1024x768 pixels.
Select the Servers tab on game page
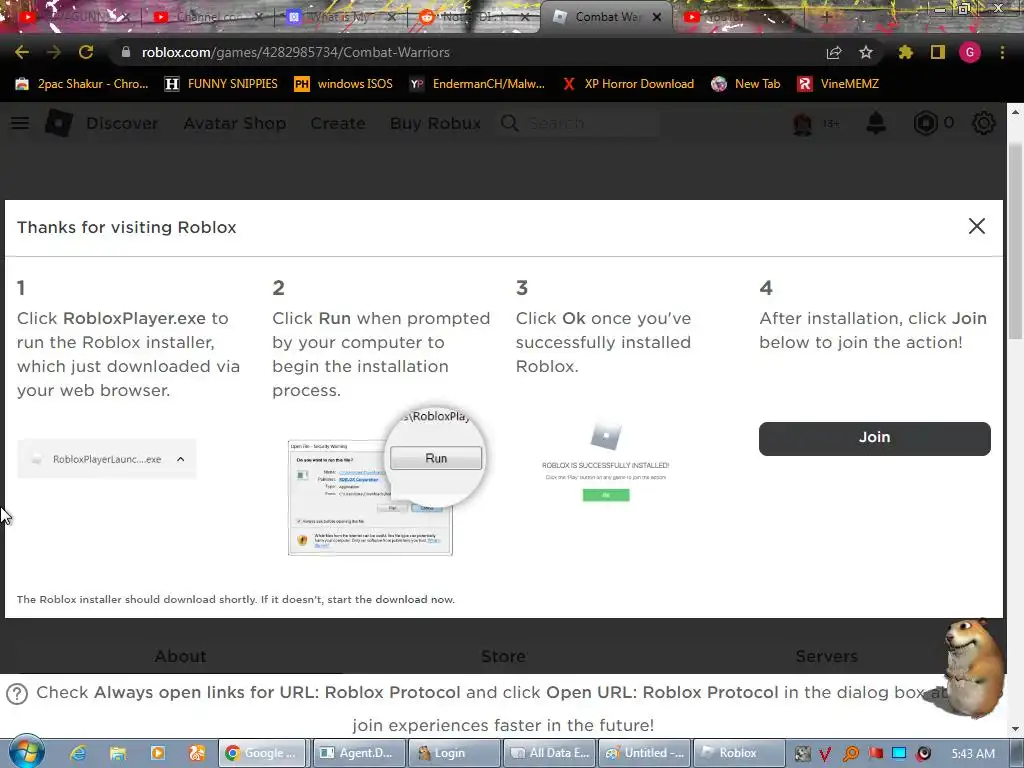coord(827,656)
